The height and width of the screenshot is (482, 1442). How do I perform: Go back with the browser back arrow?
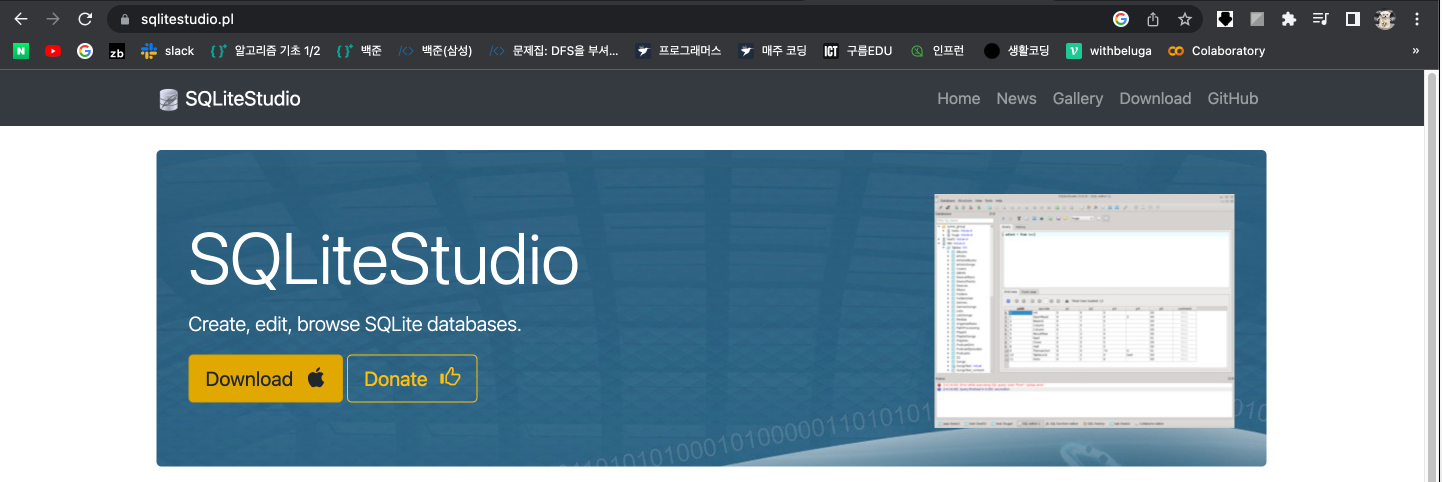[21, 19]
